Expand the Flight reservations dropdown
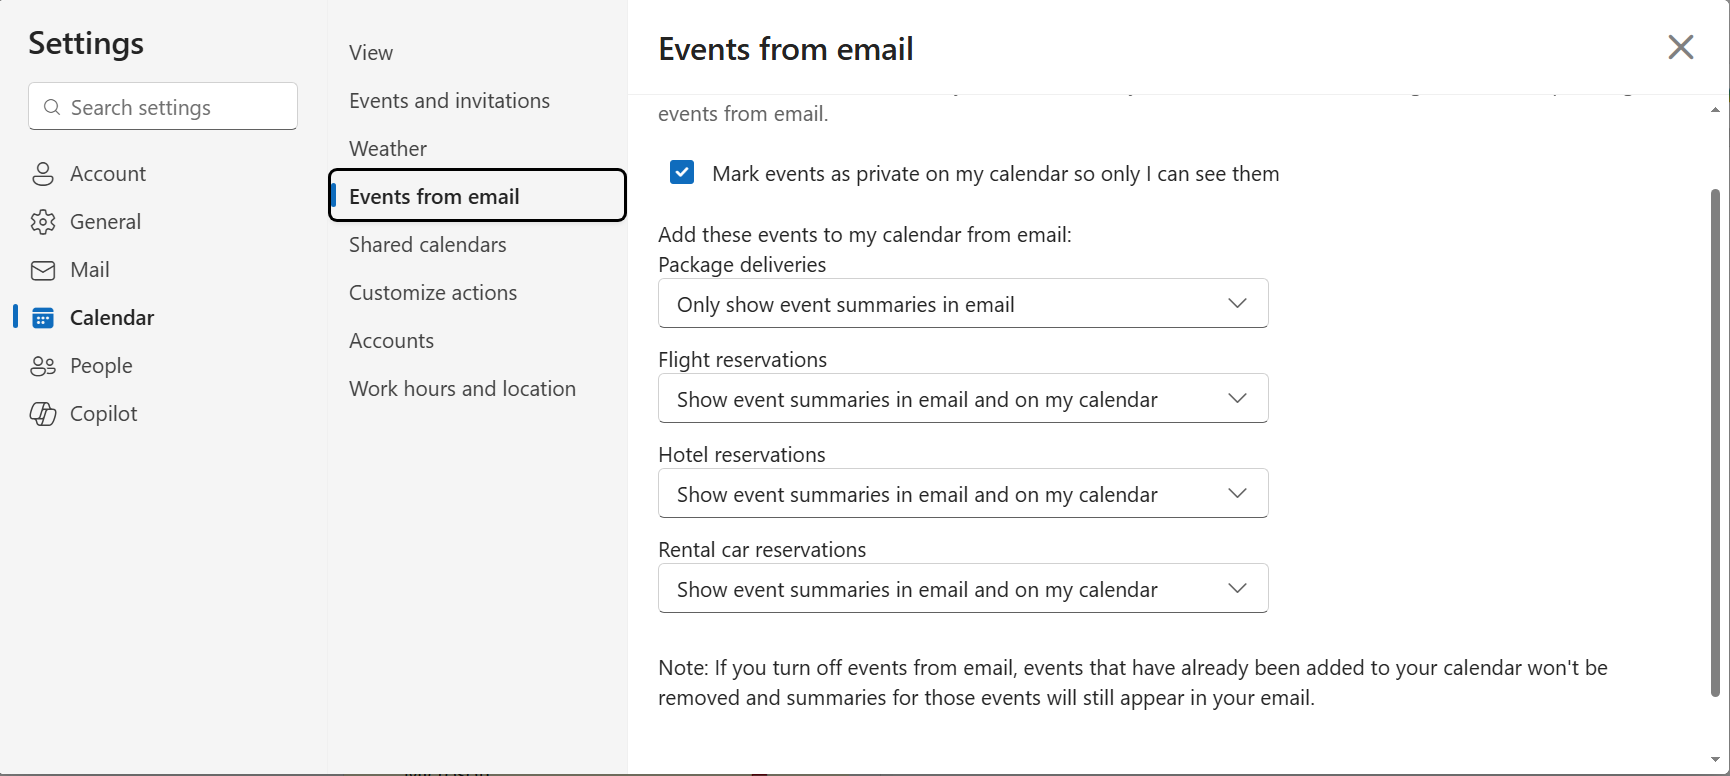The width and height of the screenshot is (1730, 776). 962,399
